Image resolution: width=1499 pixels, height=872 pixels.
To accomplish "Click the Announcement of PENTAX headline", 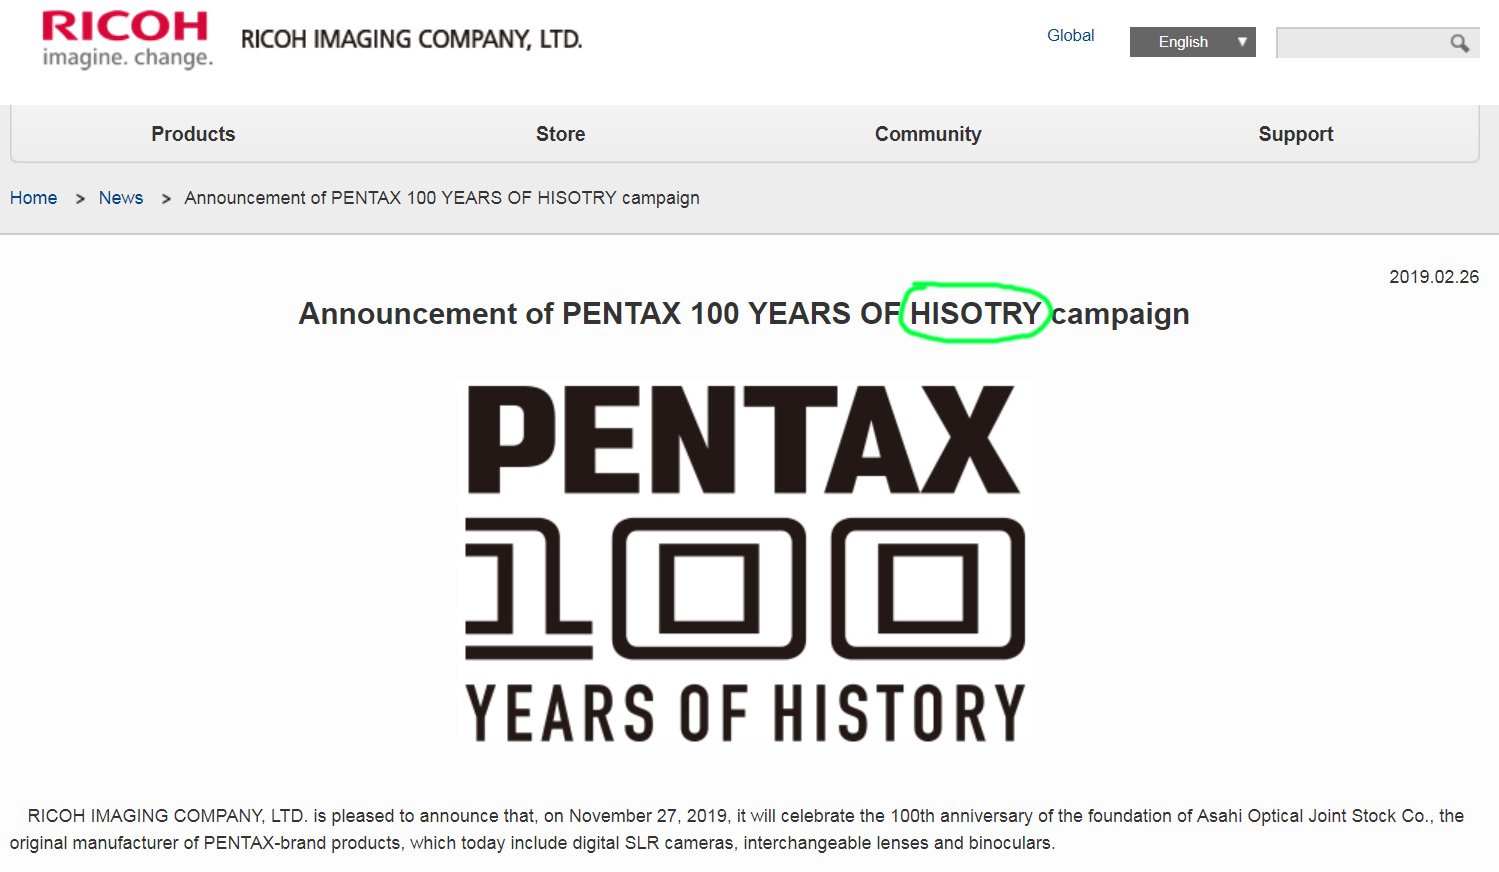I will pos(600,314).
